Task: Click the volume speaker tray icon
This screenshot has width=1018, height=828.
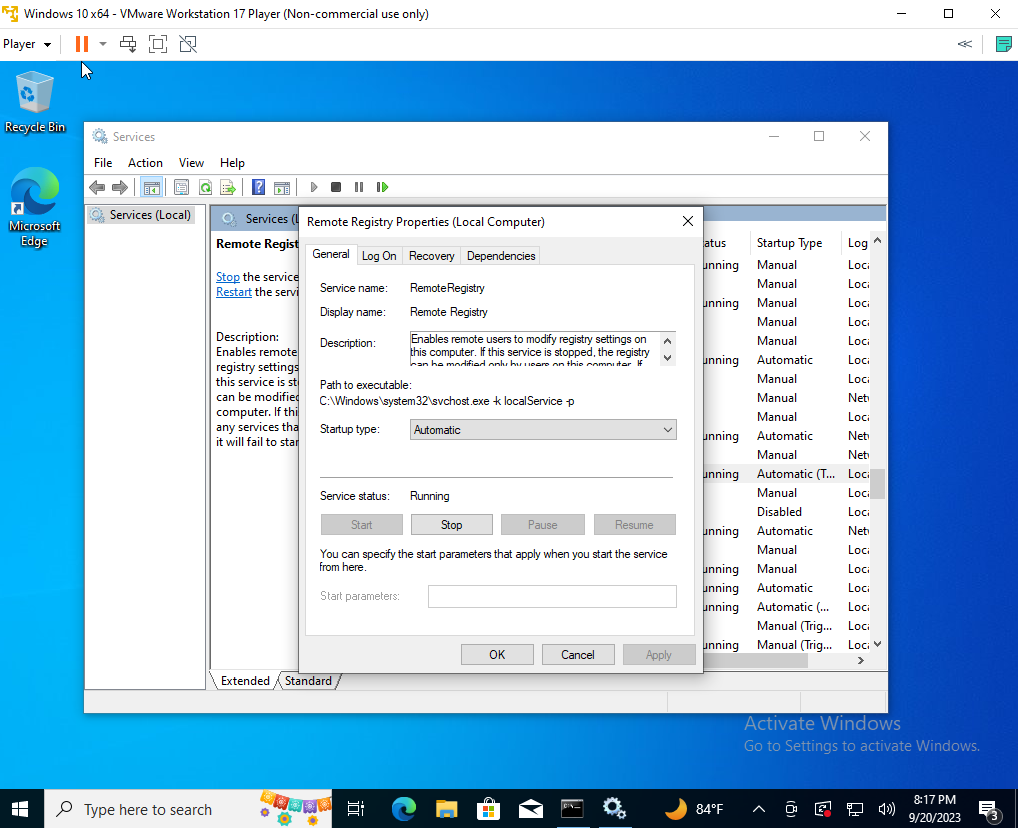Action: [886, 809]
